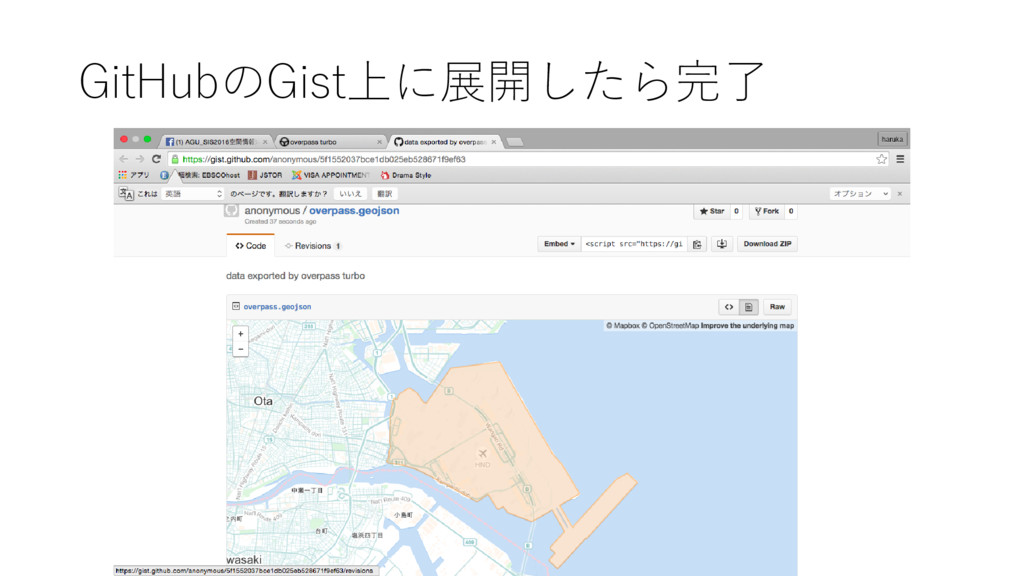The height and width of the screenshot is (576, 1024).
Task: Select the data exported by overpass tab
Action: click(x=443, y=142)
